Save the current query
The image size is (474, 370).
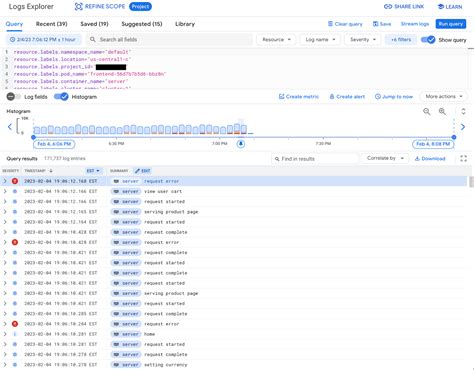tap(382, 24)
